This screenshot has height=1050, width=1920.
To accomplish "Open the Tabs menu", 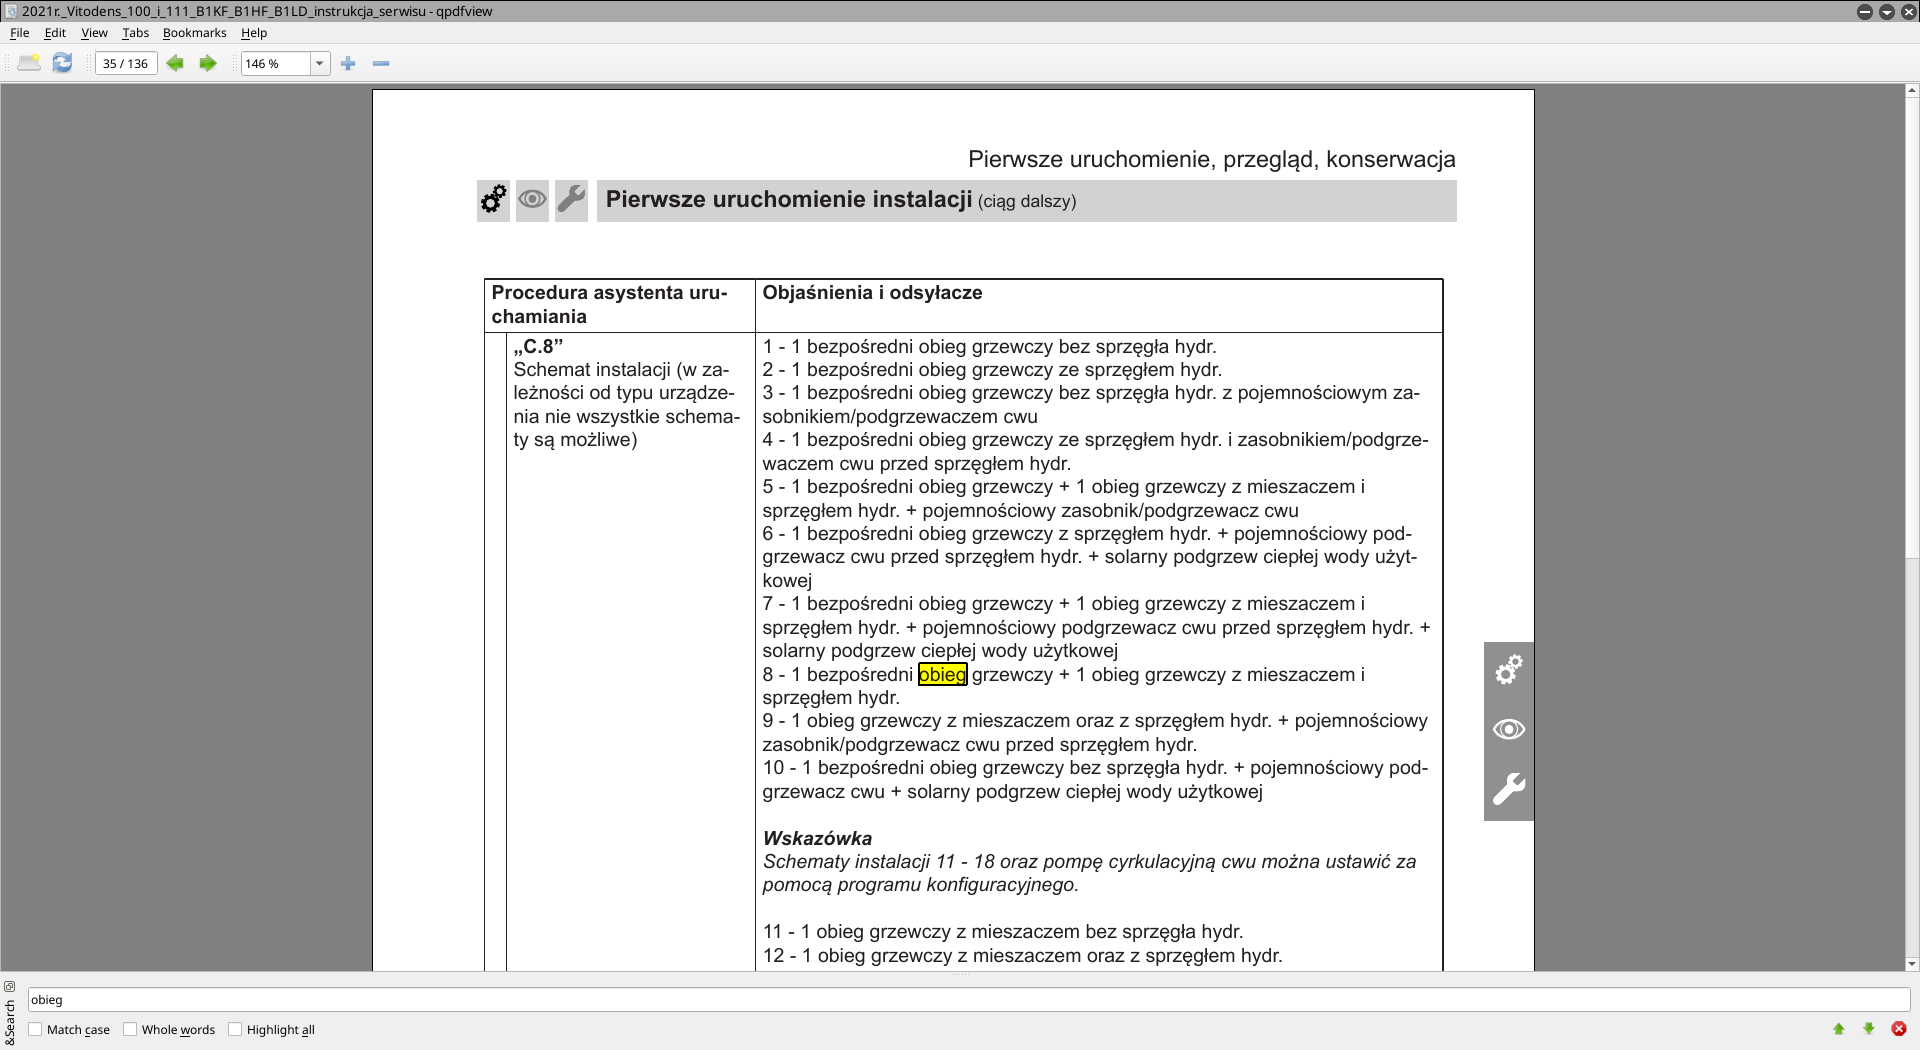I will pos(136,33).
